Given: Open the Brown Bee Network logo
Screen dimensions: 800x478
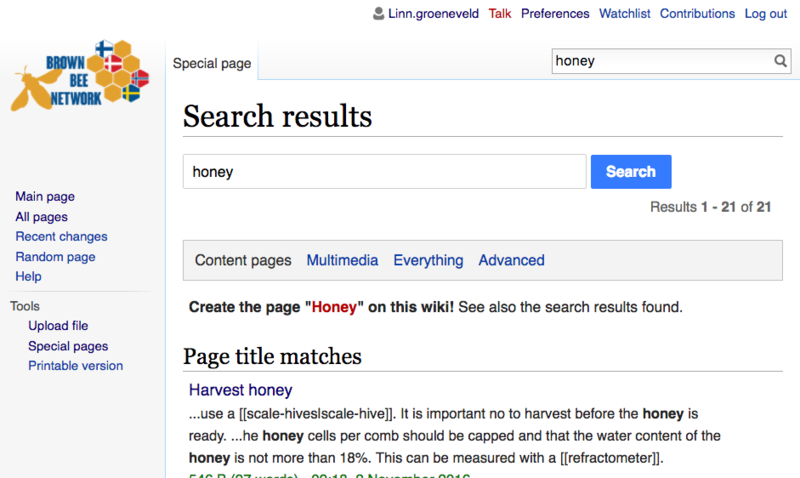Looking at the screenshot, I should (80, 76).
